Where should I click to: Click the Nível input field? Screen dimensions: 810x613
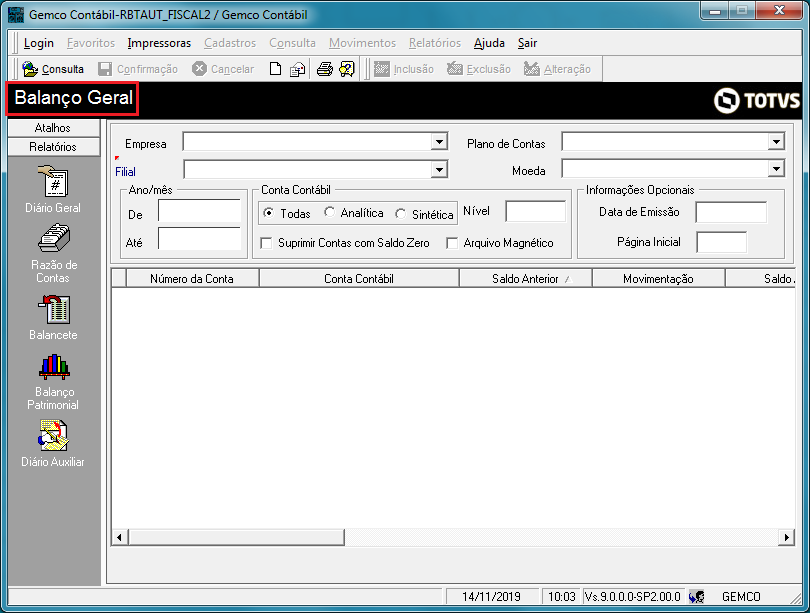(535, 212)
